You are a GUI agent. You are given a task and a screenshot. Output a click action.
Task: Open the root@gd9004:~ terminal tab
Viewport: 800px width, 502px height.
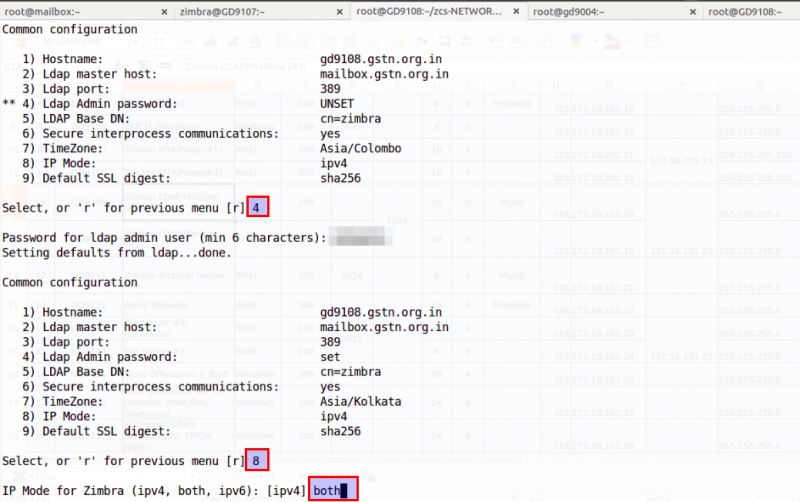point(615,11)
